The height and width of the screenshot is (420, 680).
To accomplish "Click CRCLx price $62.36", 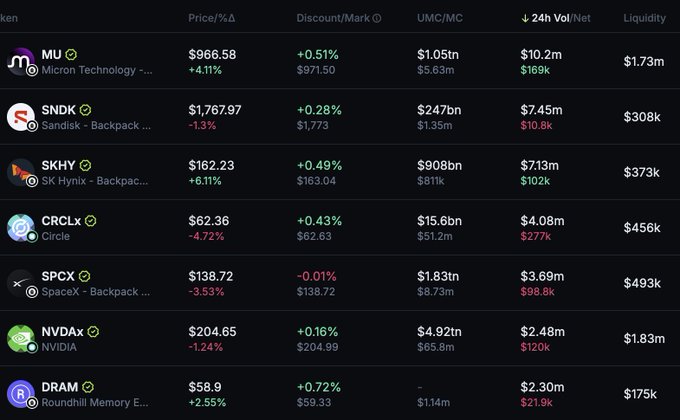I will [209, 221].
